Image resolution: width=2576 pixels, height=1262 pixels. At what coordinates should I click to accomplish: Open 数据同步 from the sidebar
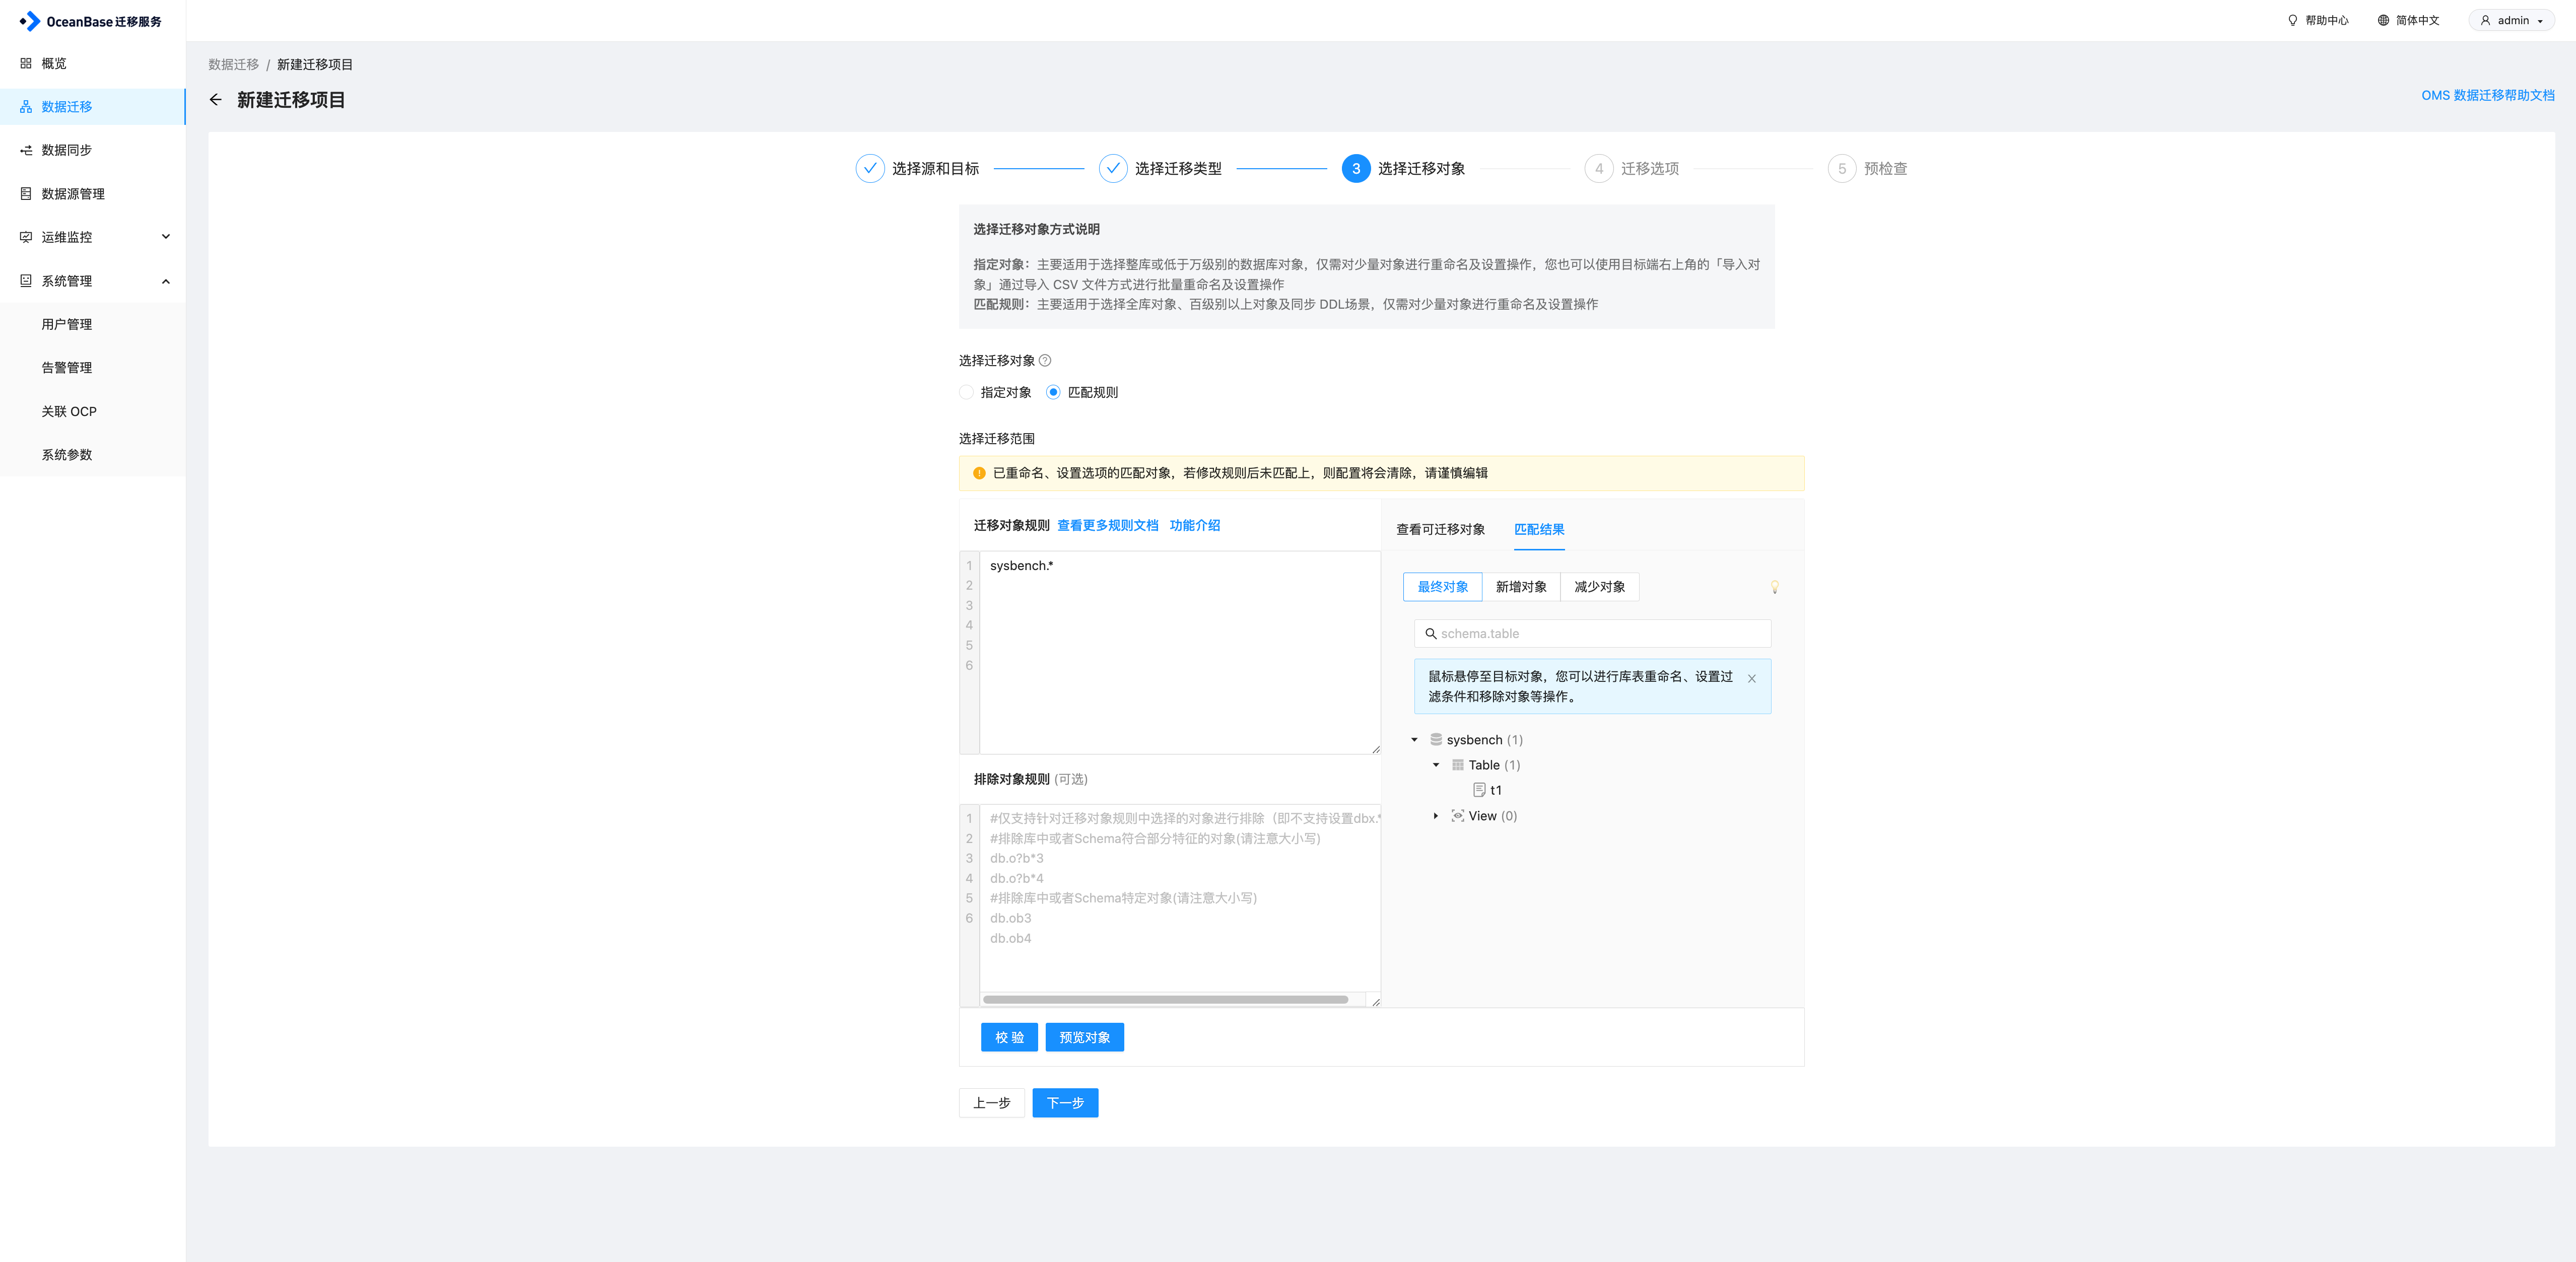point(67,150)
